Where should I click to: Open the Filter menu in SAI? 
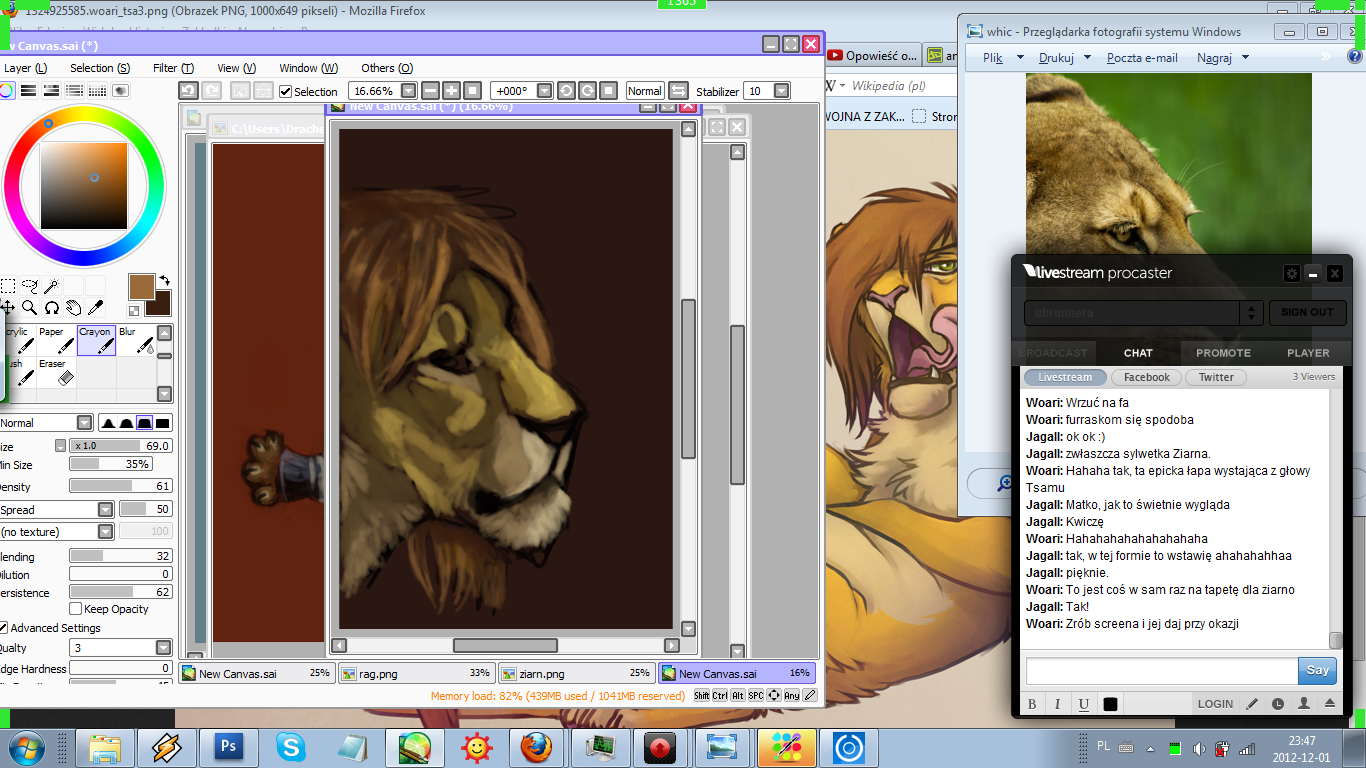coord(173,68)
